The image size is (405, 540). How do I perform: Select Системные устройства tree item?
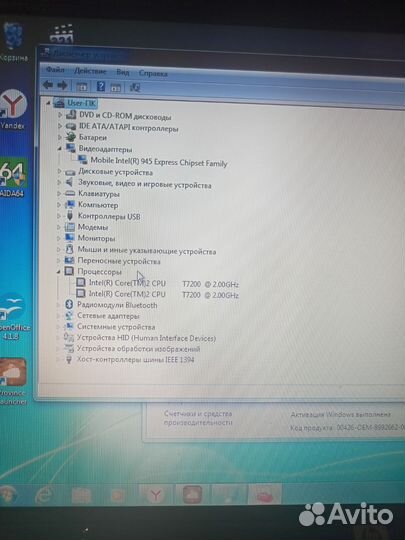[x=116, y=326]
